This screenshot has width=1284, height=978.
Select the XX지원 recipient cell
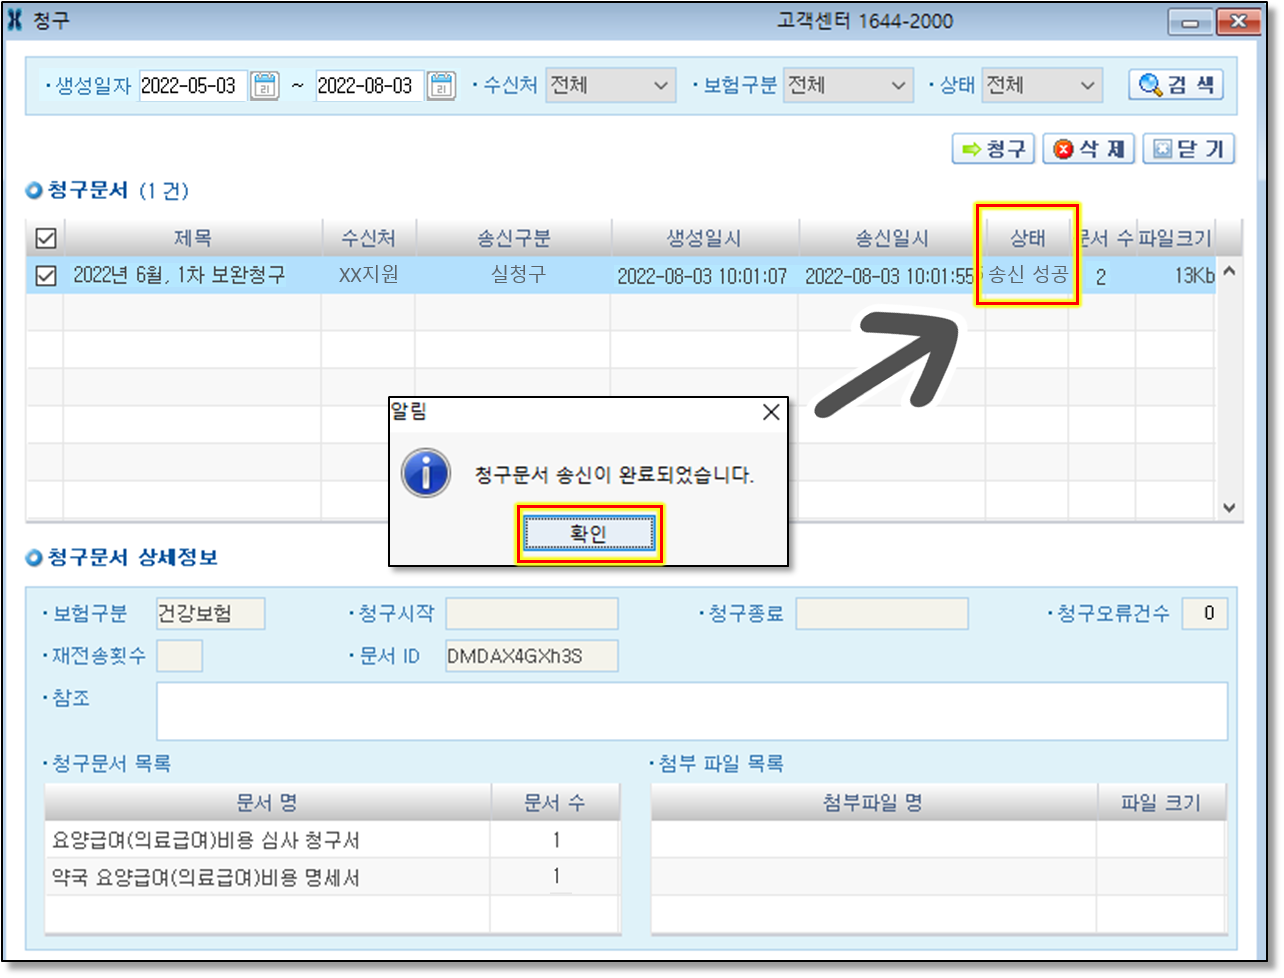point(367,275)
